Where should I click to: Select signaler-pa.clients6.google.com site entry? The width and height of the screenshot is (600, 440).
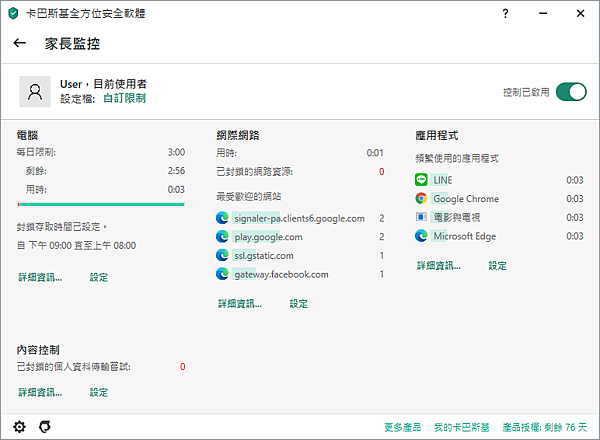point(299,218)
